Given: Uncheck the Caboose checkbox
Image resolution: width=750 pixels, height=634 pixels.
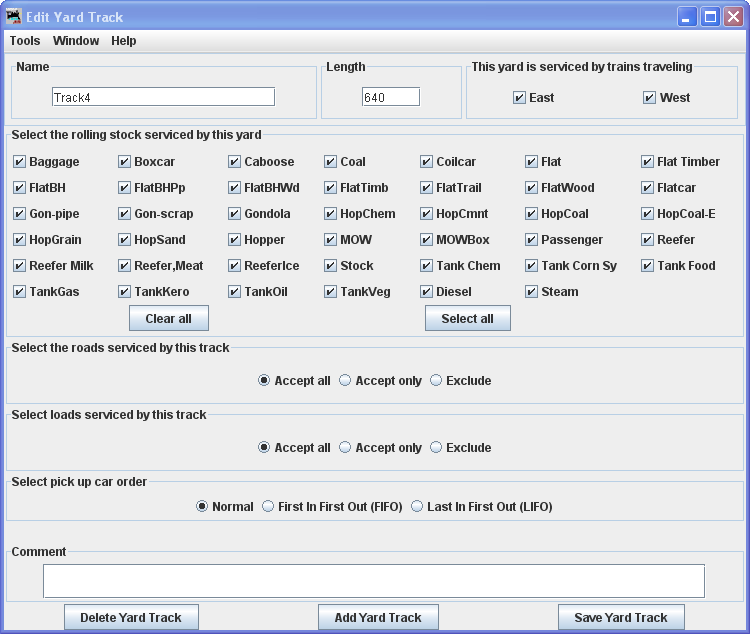Looking at the screenshot, I should (x=235, y=162).
